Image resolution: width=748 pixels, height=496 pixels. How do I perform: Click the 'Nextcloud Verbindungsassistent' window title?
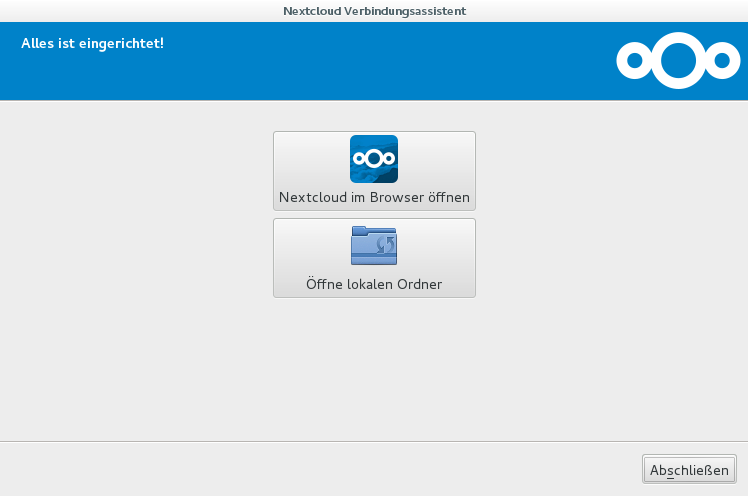374,11
